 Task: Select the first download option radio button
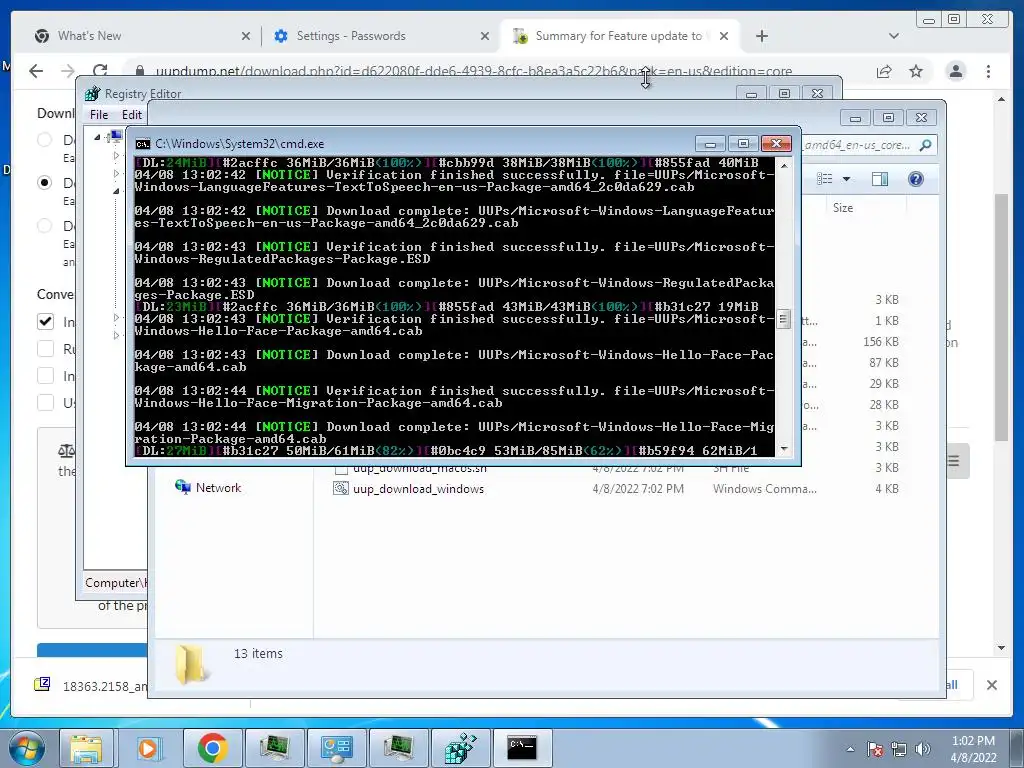[44, 139]
